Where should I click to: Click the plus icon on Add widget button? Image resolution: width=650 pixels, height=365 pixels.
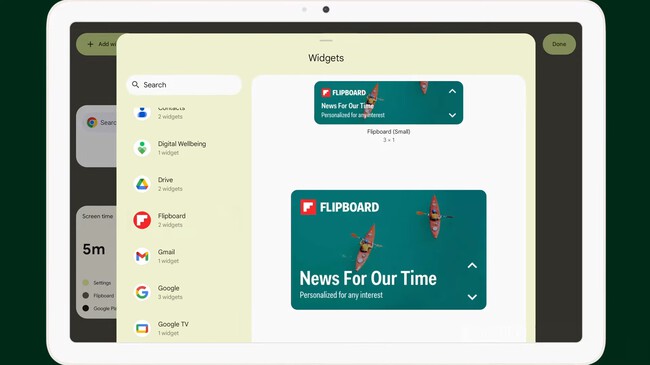coord(90,44)
